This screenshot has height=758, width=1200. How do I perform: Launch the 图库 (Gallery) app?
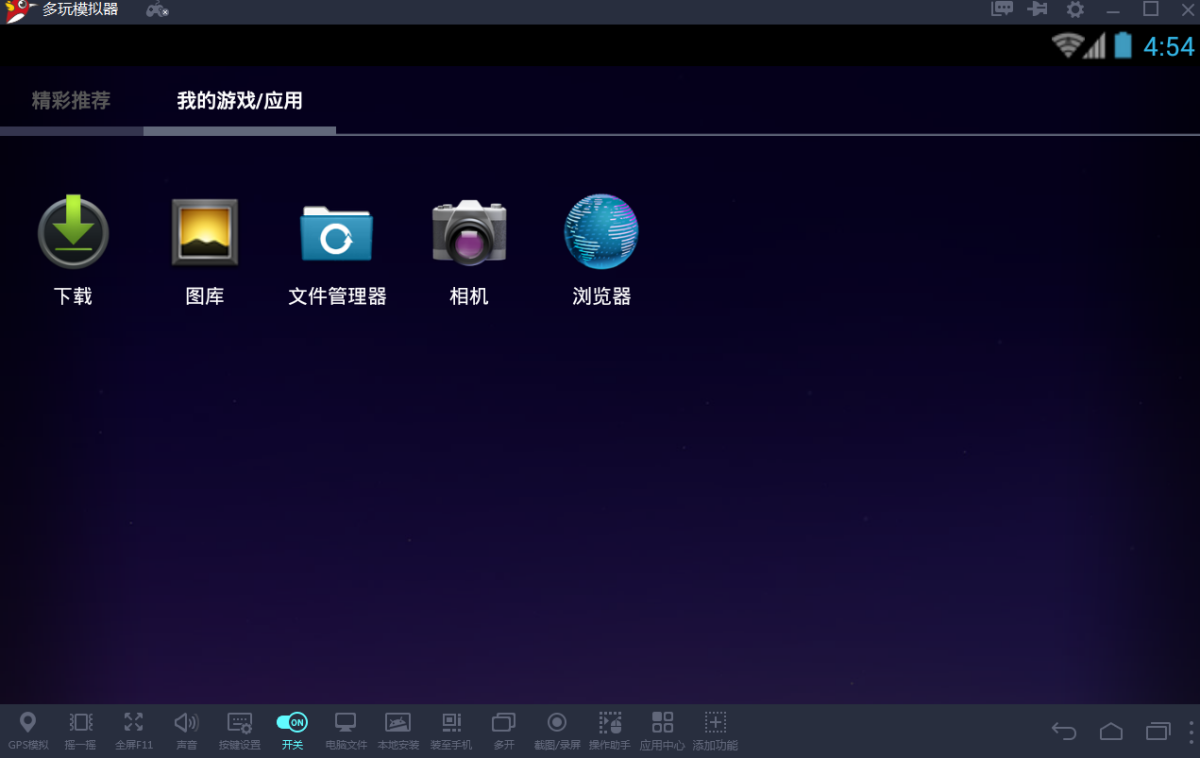204,232
